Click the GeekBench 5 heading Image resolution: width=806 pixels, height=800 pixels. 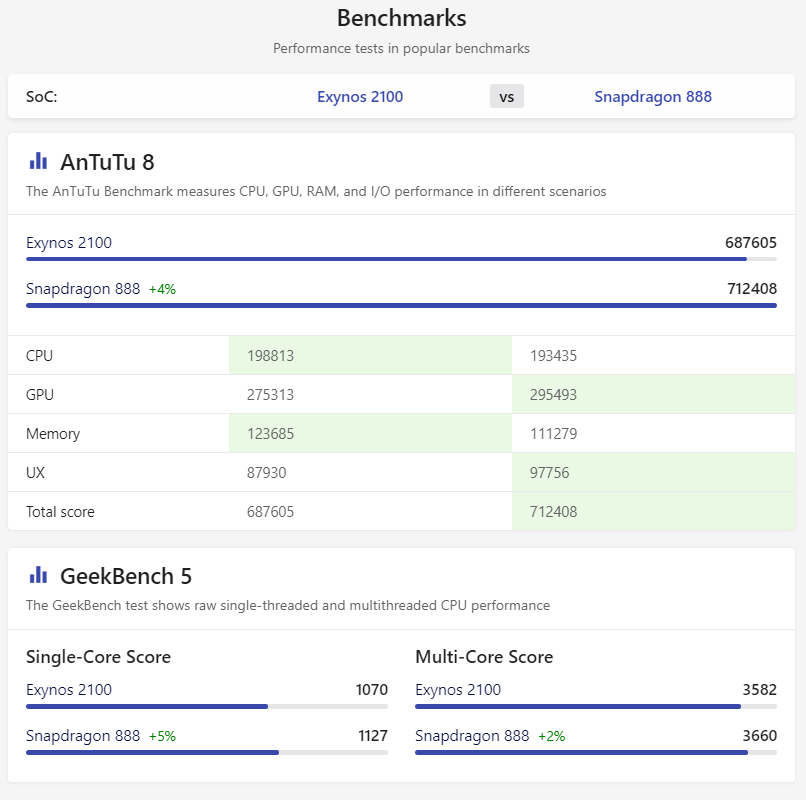coord(126,576)
